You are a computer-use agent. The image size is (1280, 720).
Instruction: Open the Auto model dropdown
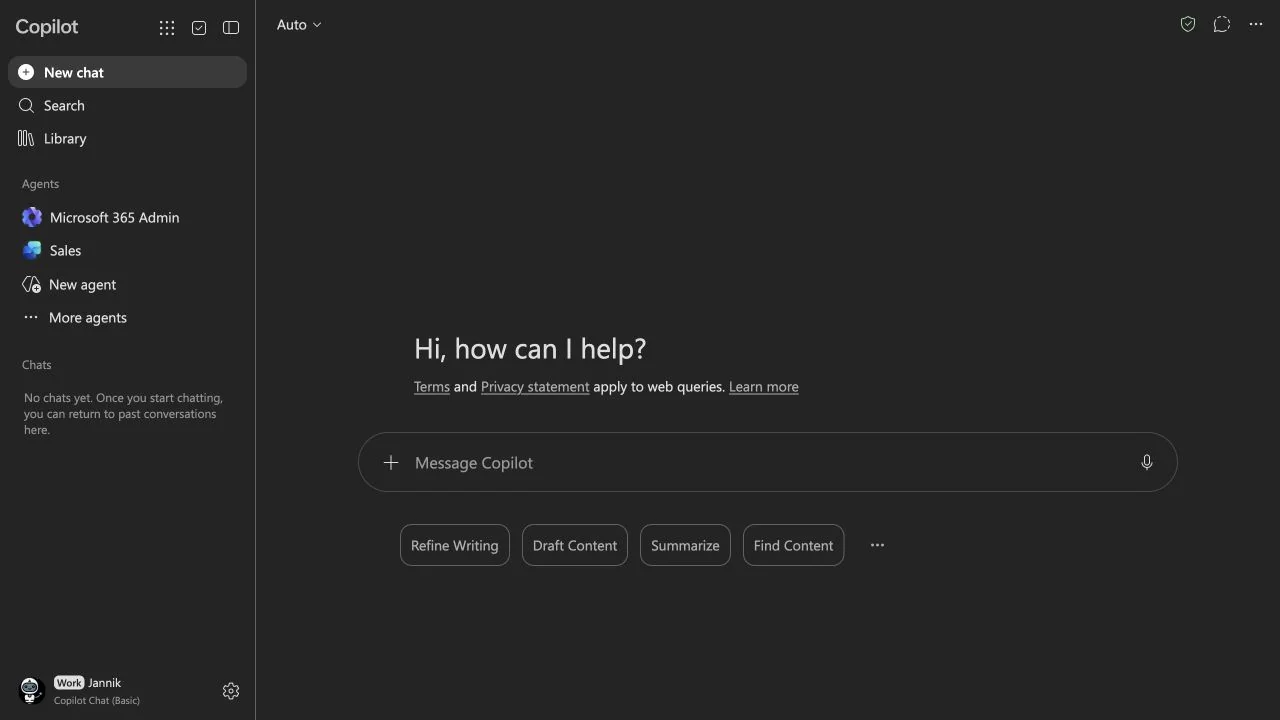coord(299,25)
